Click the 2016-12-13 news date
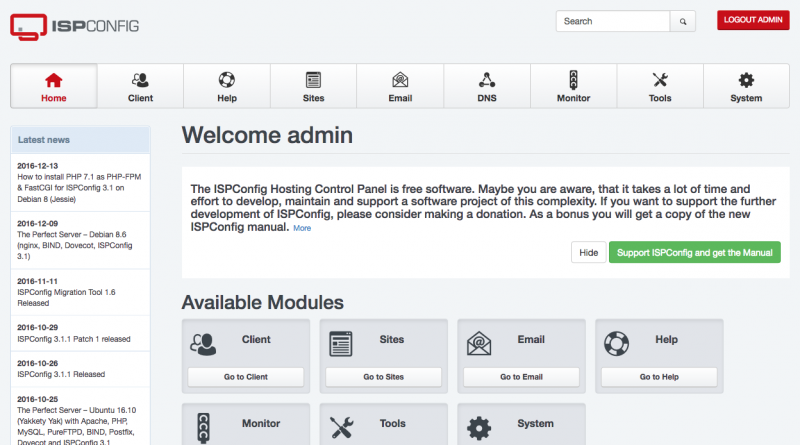Viewport: 800px width, 445px height. 38,166
